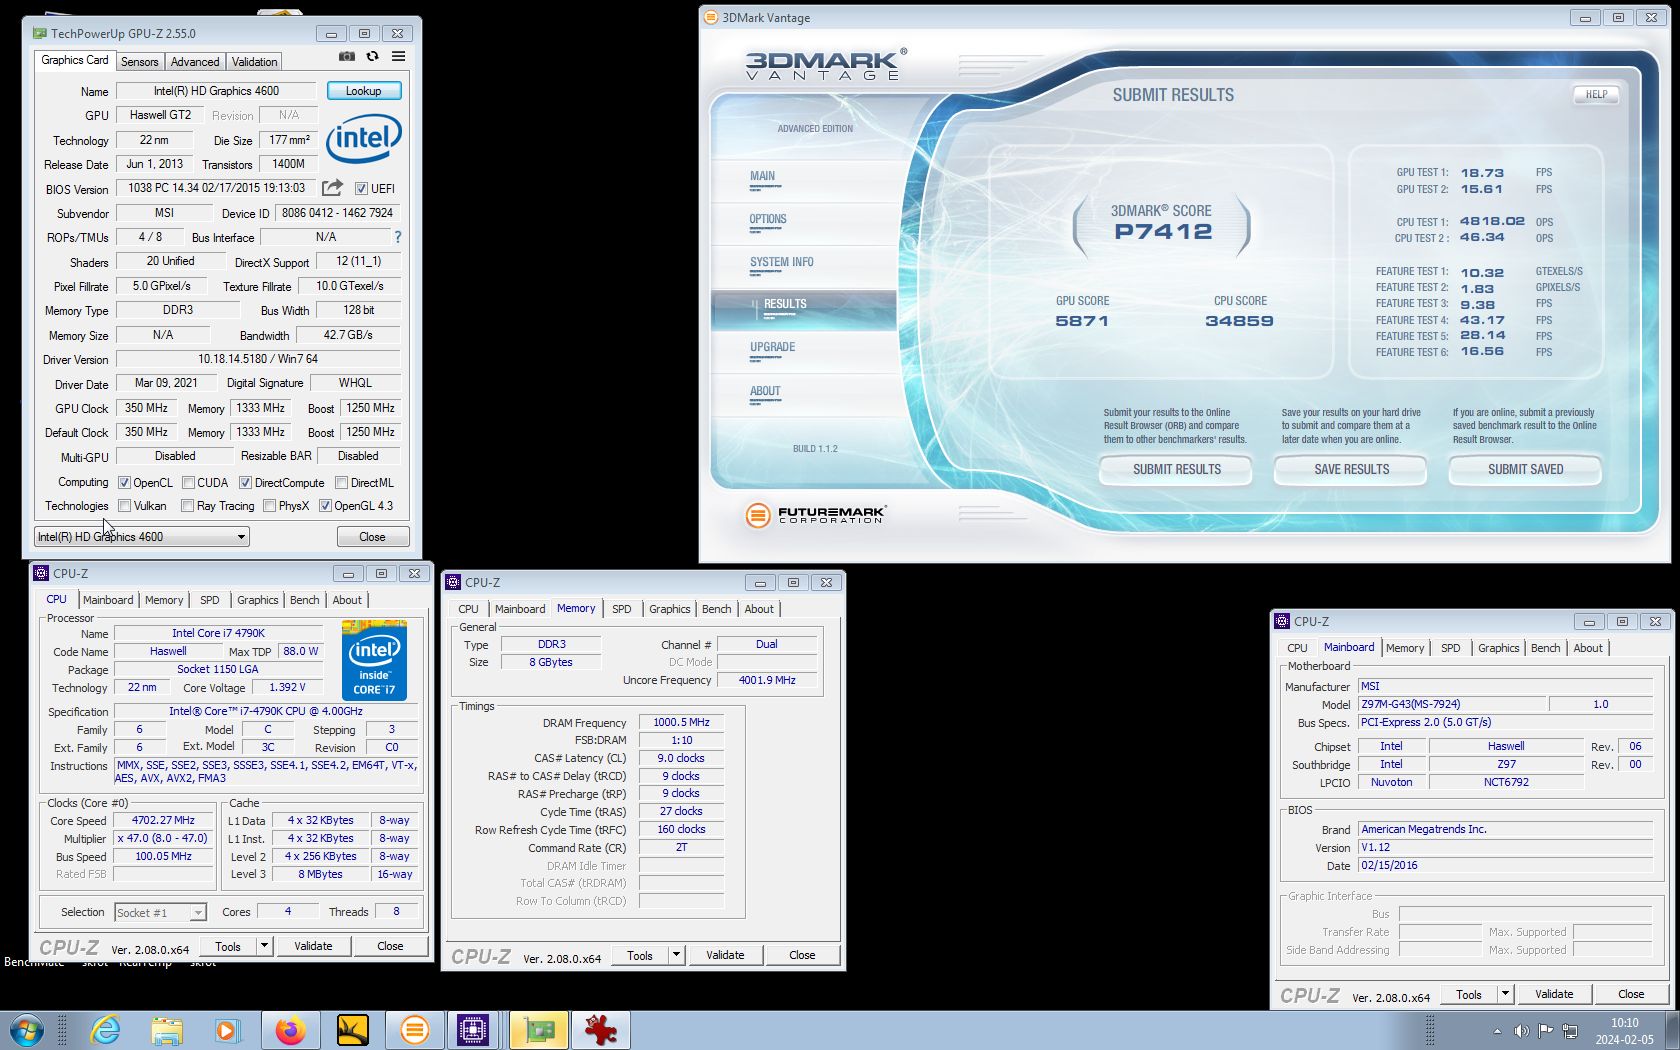Click SAVE RESULTS button in 3DMark
The image size is (1680, 1050).
[1351, 469]
